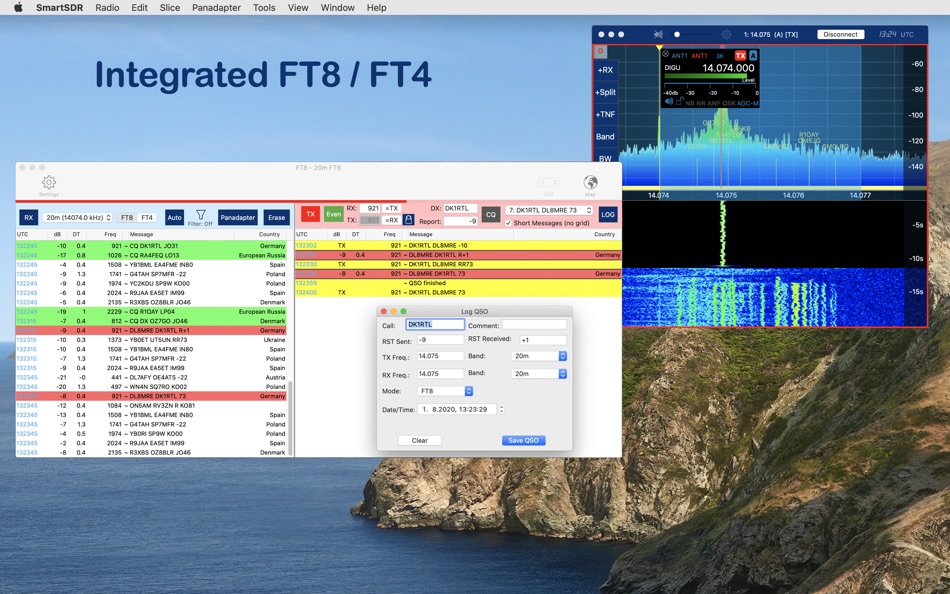
Task: Click the decoded messages list scrollbar
Action: coord(290,417)
